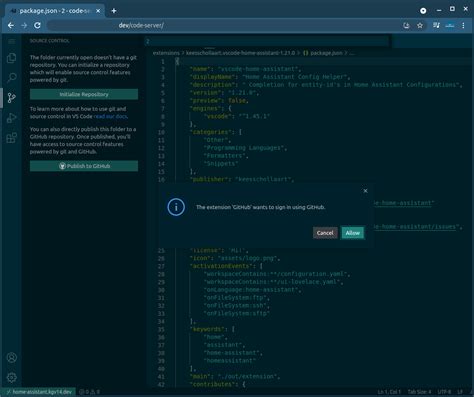
Task: Open the browser three-dot menu
Action: click(x=463, y=25)
